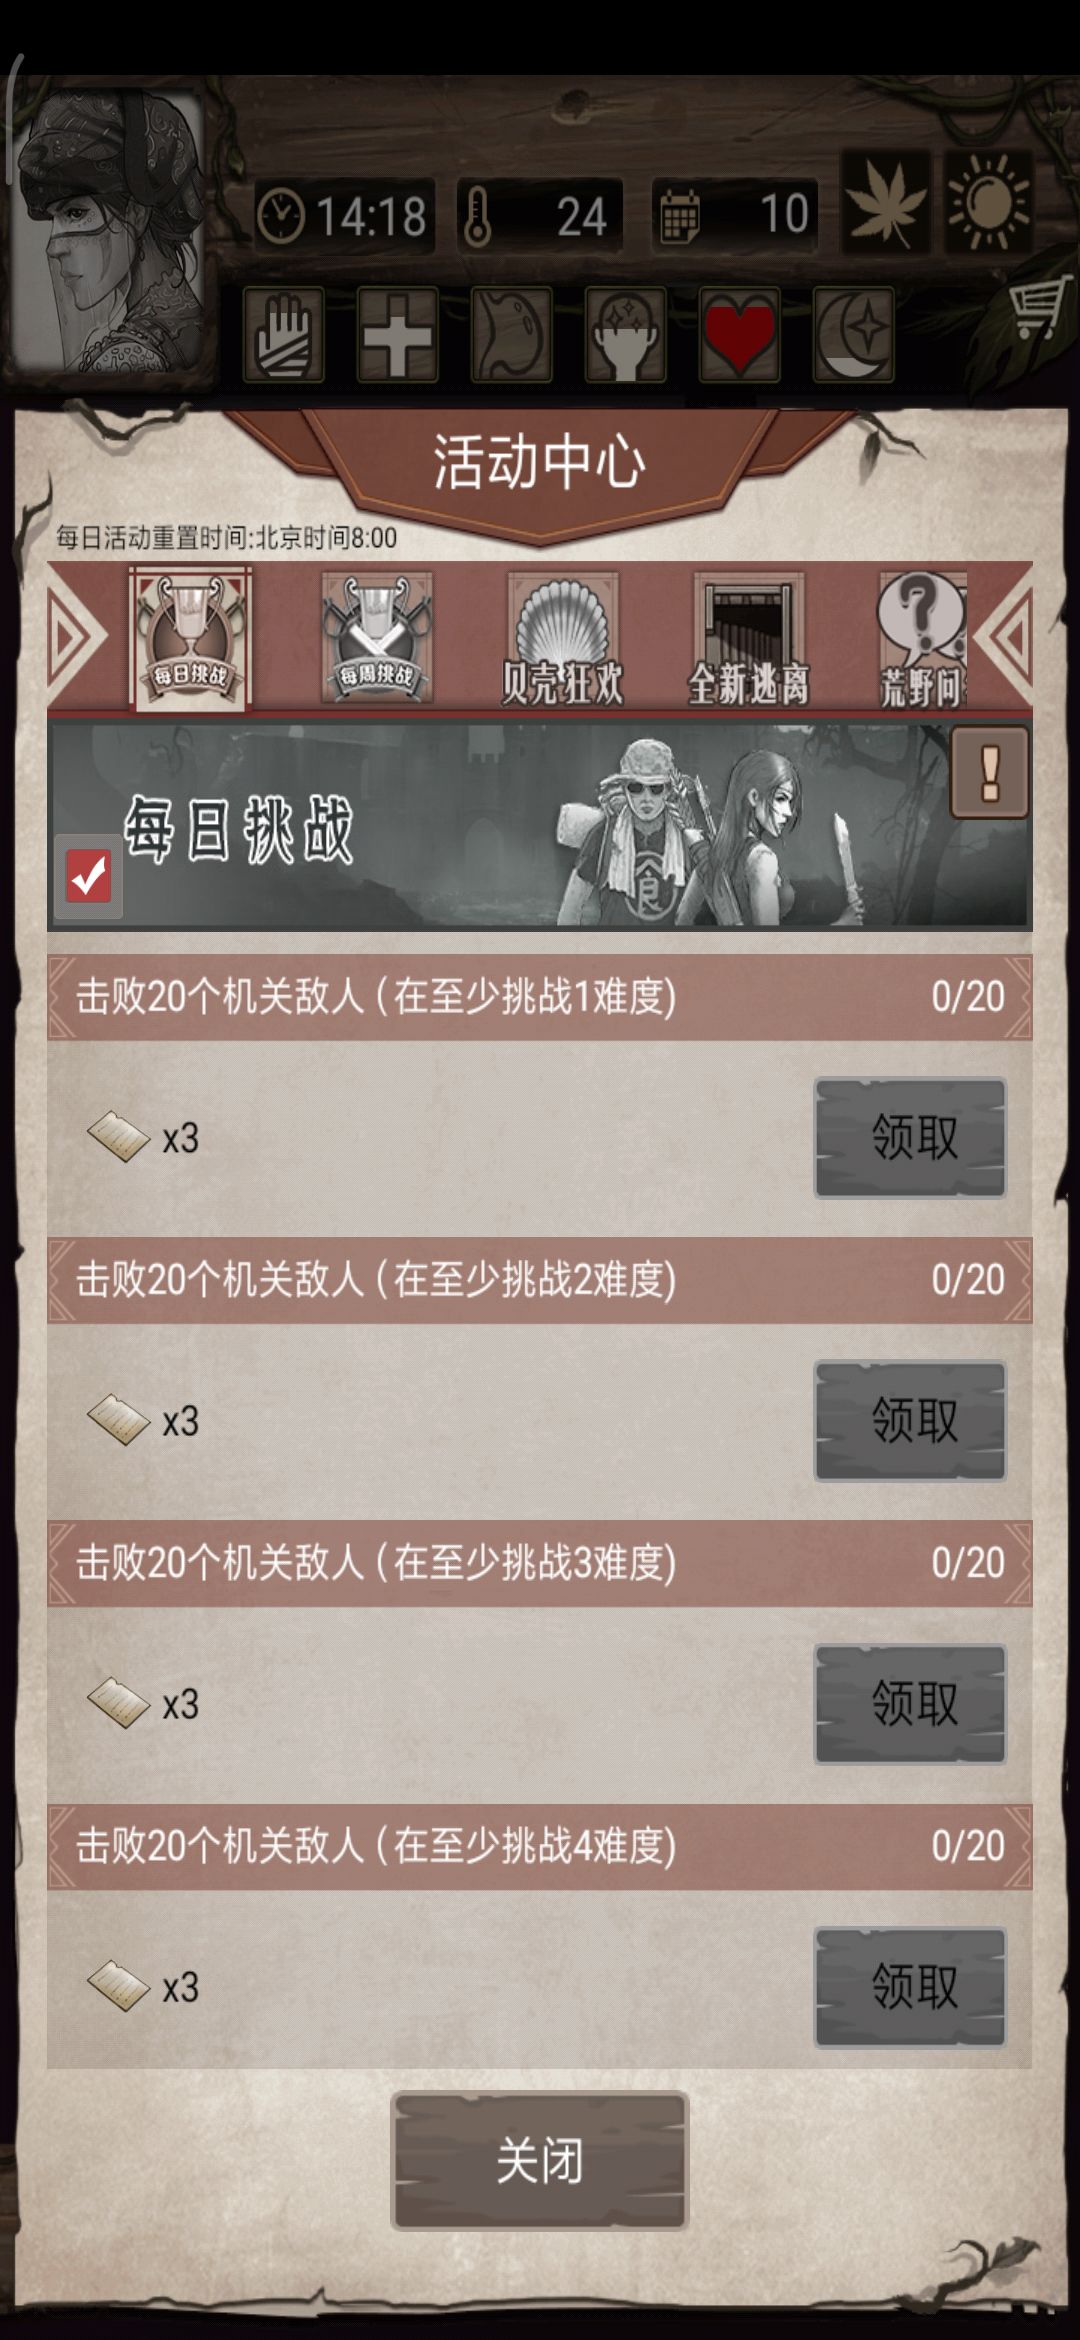
Task: Tap the bandaged hand injury status icon
Action: coord(284,334)
